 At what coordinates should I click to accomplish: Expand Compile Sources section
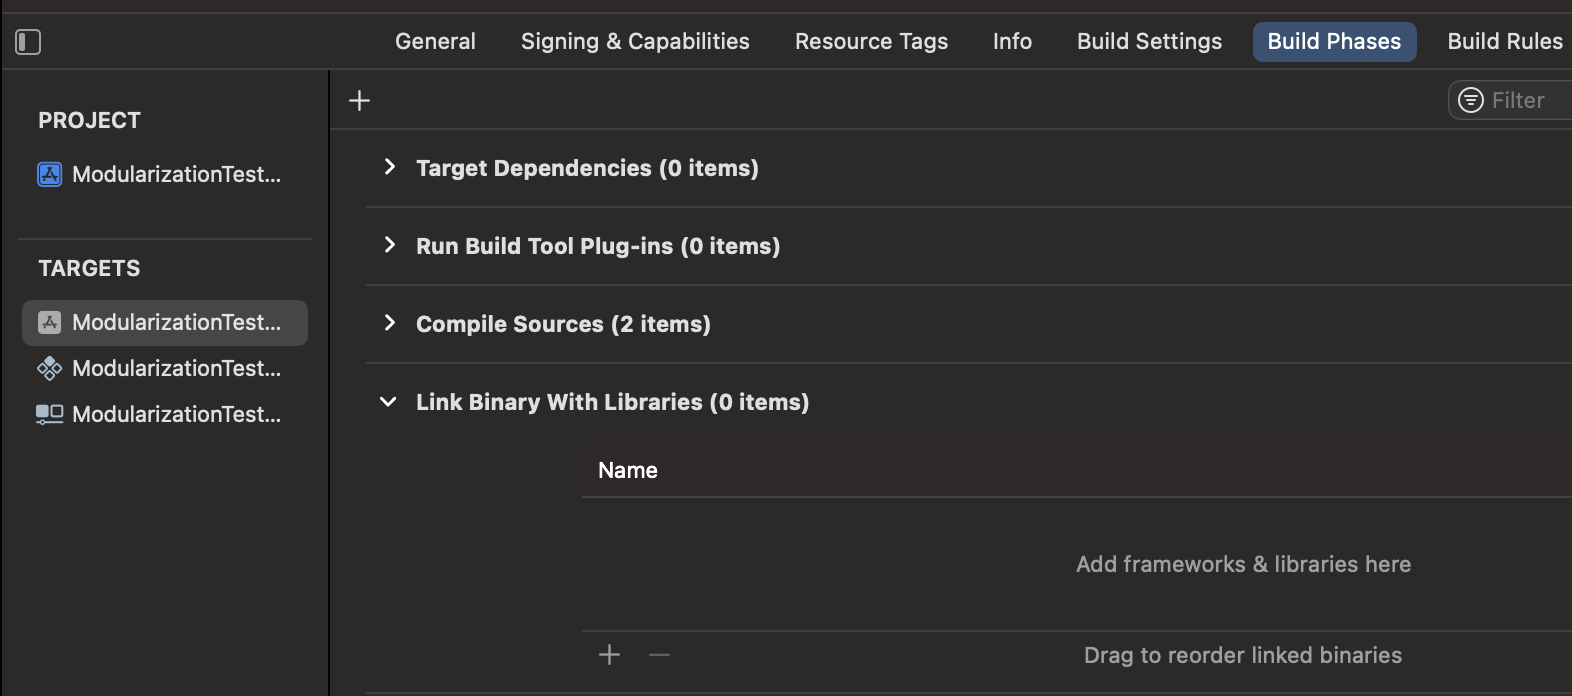[390, 323]
